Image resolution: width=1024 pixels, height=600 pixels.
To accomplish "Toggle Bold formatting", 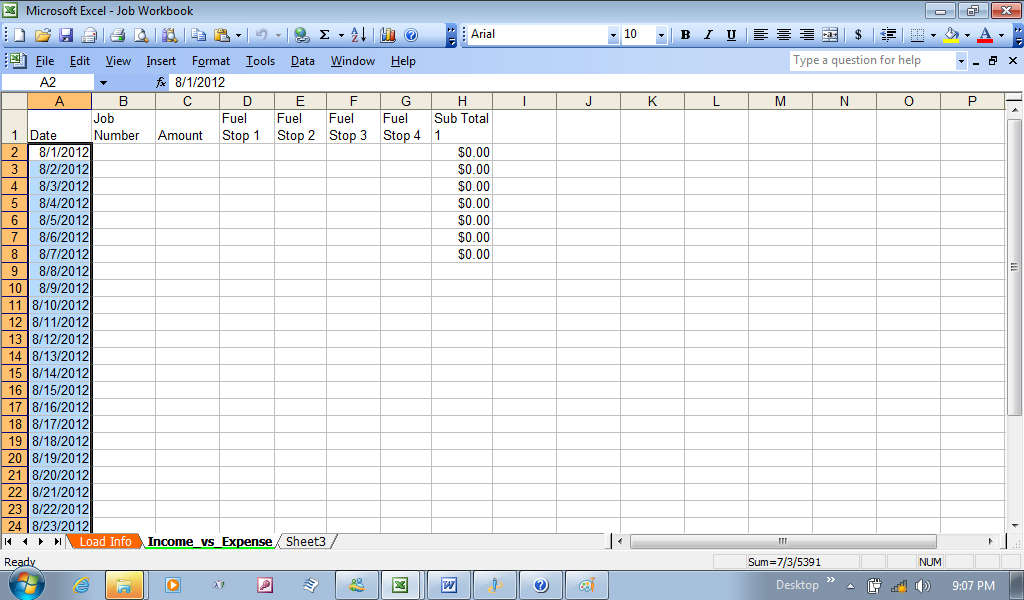I will (685, 35).
